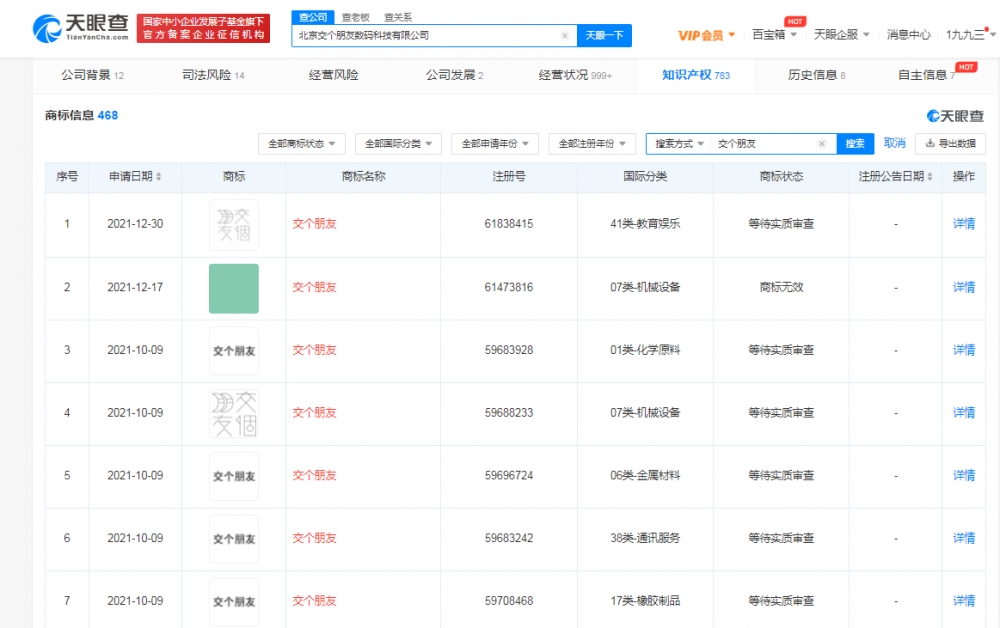
Task: Open the stylized trademark thumbnail in row 4
Action: [234, 413]
